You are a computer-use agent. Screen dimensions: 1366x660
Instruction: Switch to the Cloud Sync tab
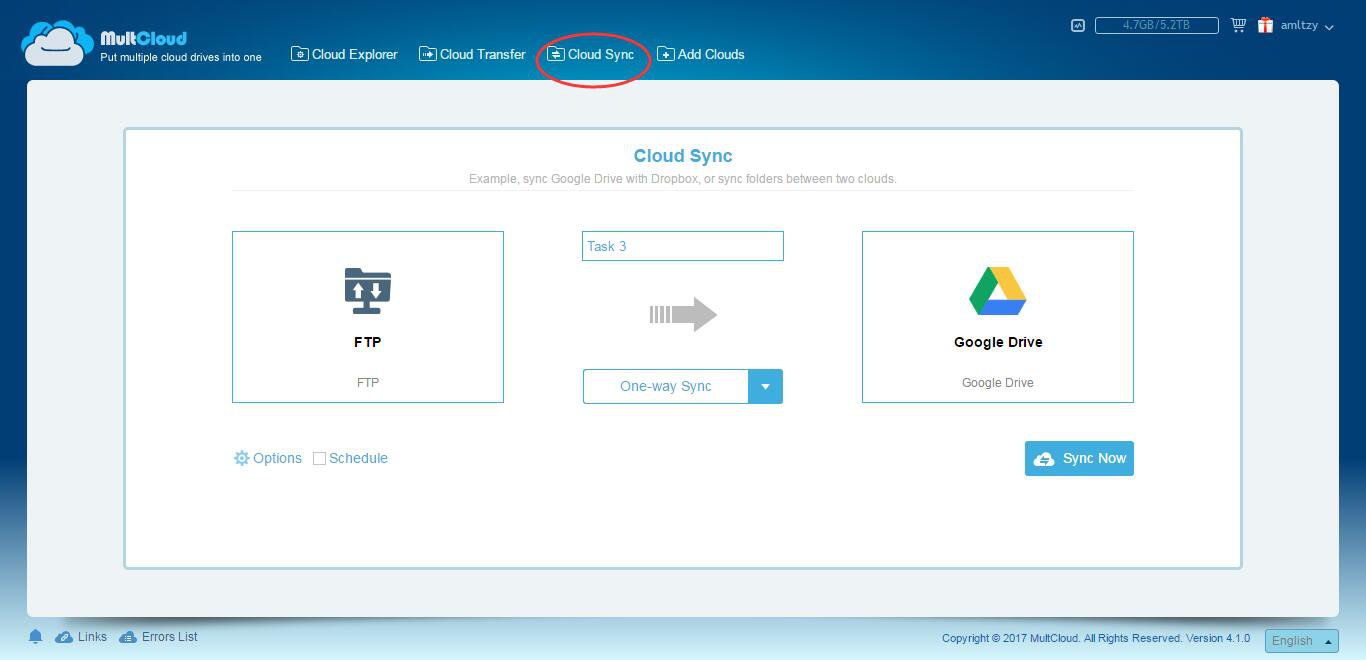click(591, 54)
